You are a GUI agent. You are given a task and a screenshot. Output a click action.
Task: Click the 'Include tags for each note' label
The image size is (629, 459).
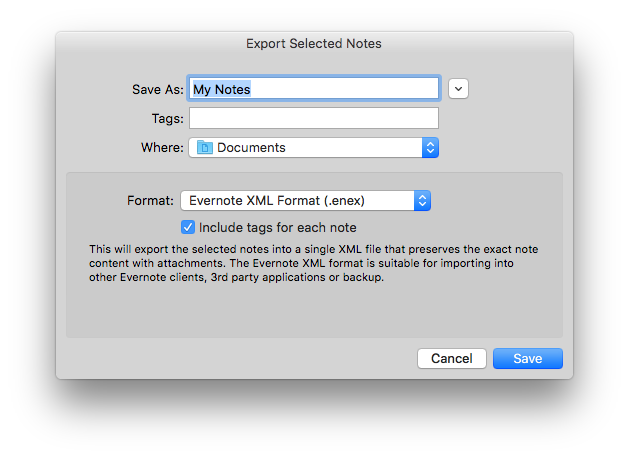point(278,227)
